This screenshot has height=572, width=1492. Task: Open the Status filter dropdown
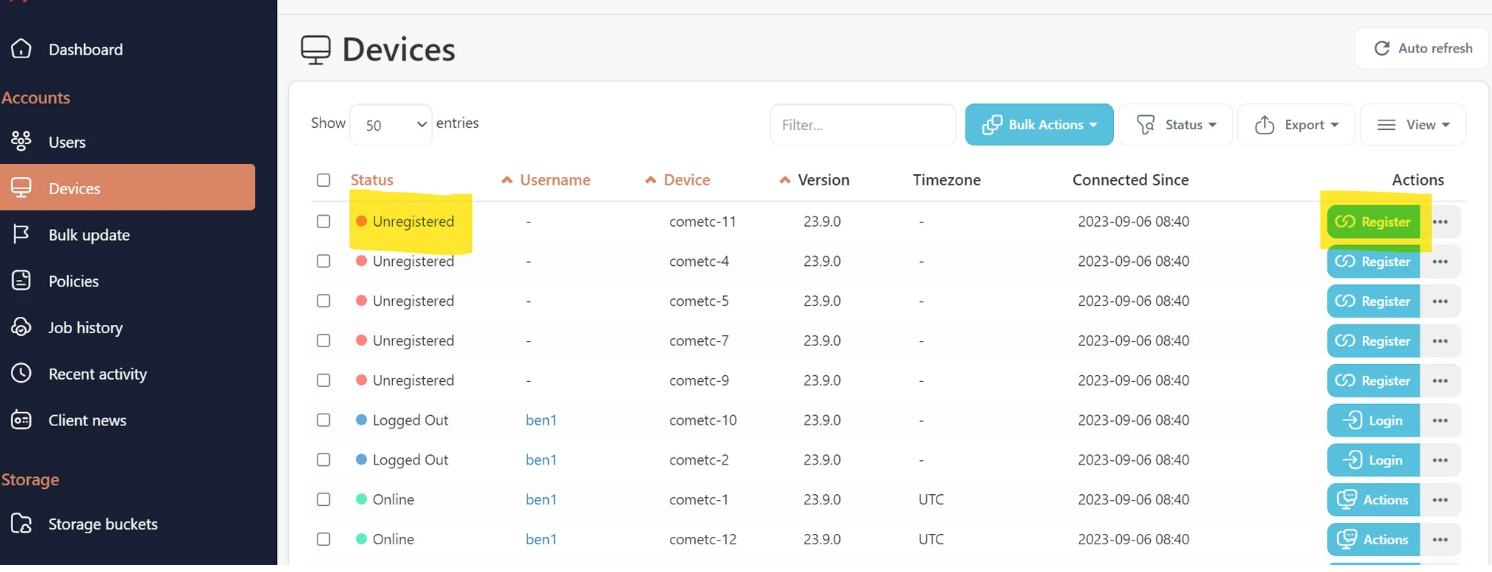1175,125
